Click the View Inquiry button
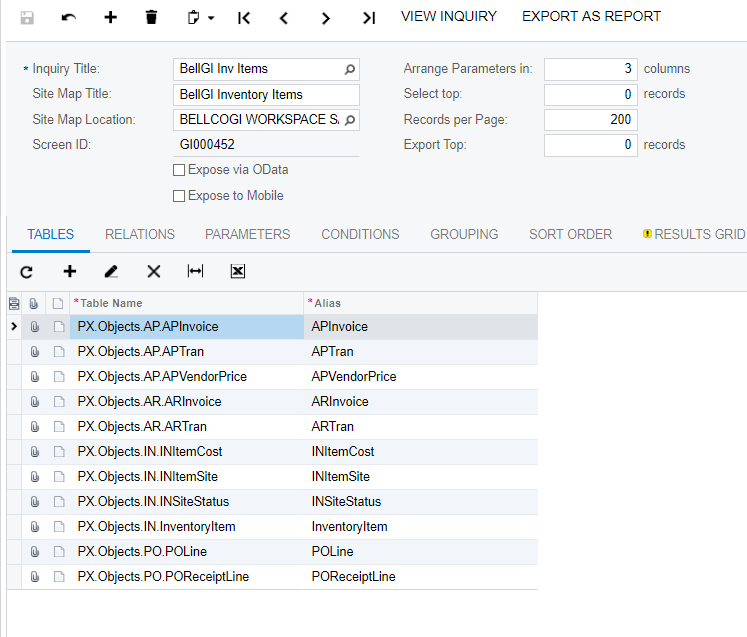The height and width of the screenshot is (637, 747). pos(449,17)
